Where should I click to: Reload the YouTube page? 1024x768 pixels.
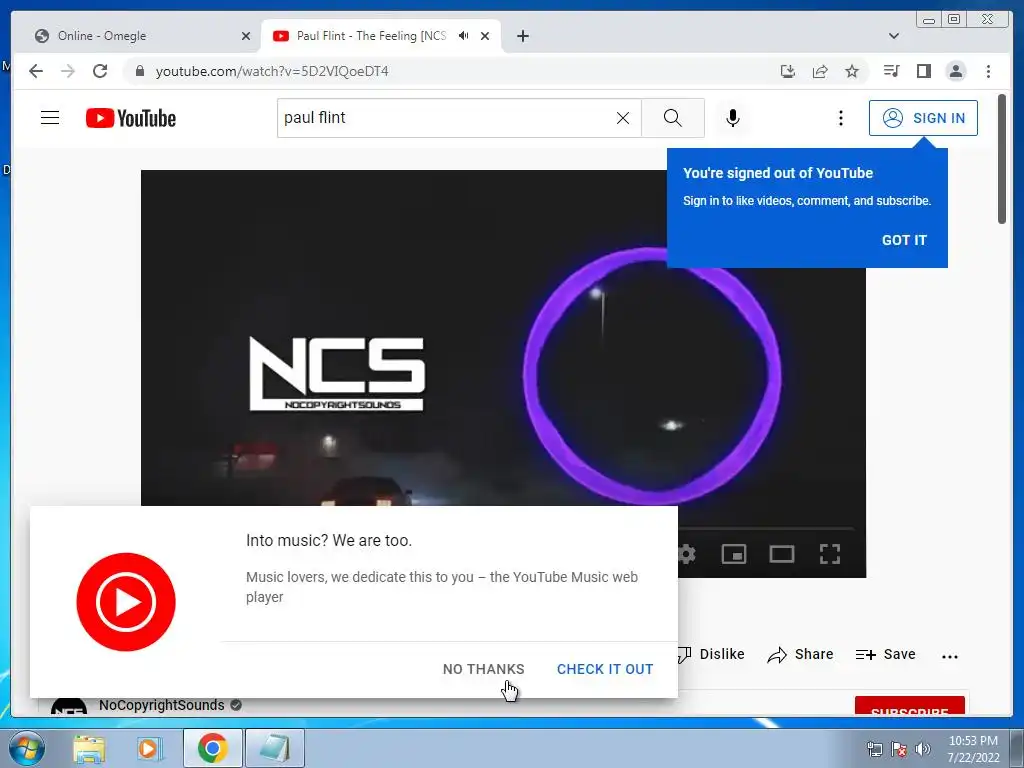coord(100,71)
